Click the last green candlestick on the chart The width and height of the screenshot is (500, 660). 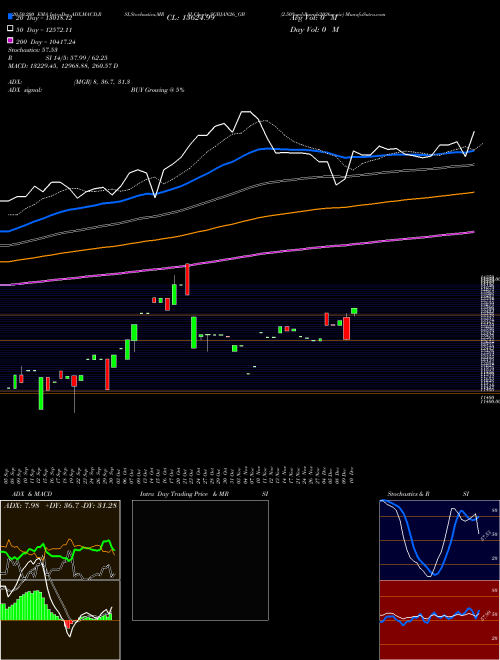354,311
